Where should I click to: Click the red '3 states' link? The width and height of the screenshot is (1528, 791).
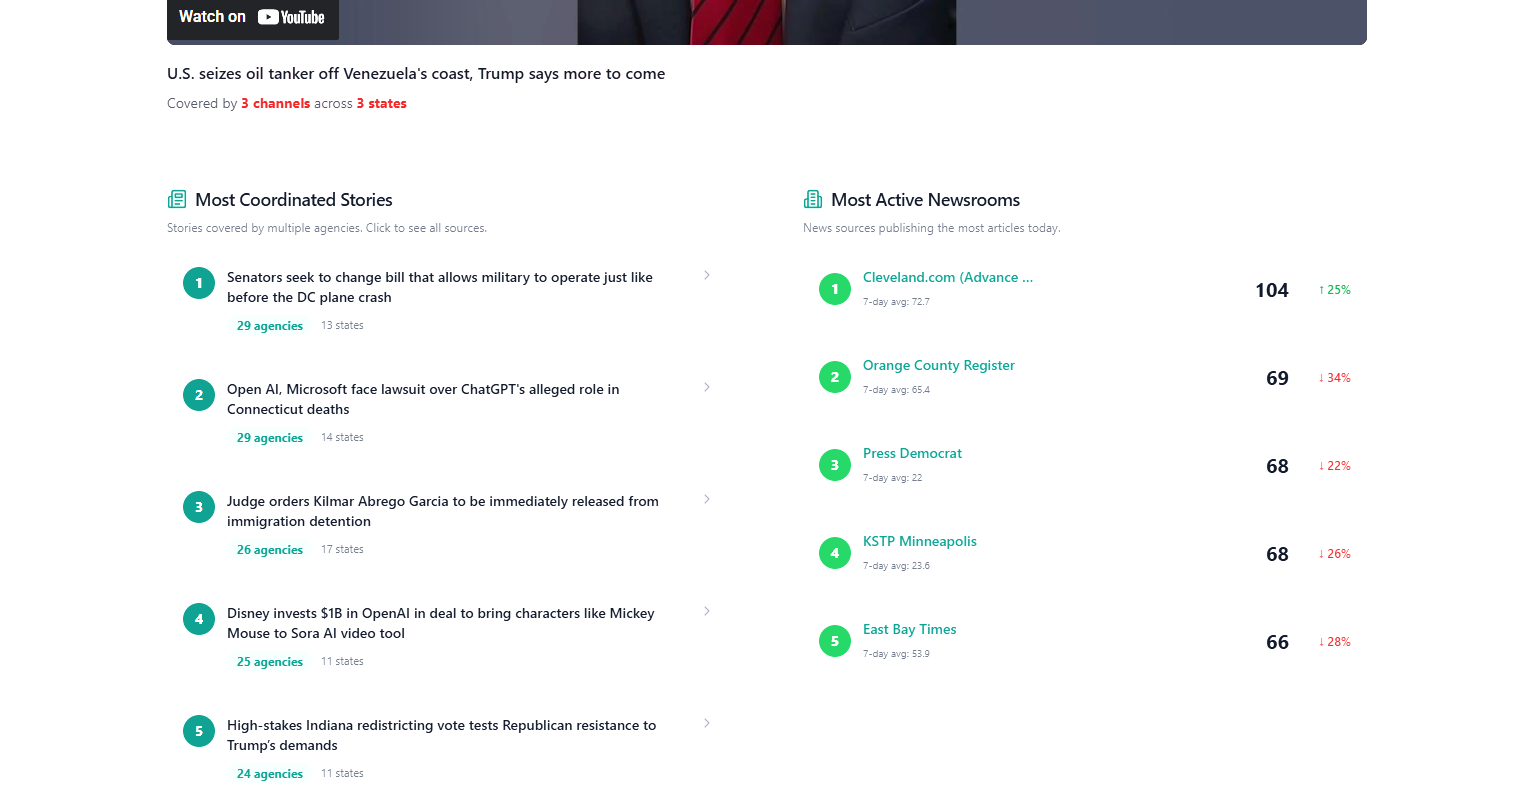pos(382,104)
